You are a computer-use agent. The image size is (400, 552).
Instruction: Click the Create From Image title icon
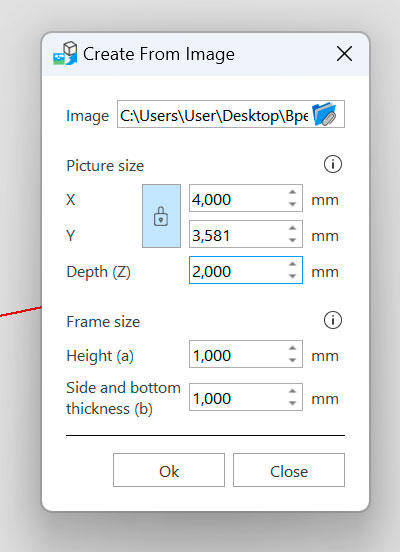65,54
